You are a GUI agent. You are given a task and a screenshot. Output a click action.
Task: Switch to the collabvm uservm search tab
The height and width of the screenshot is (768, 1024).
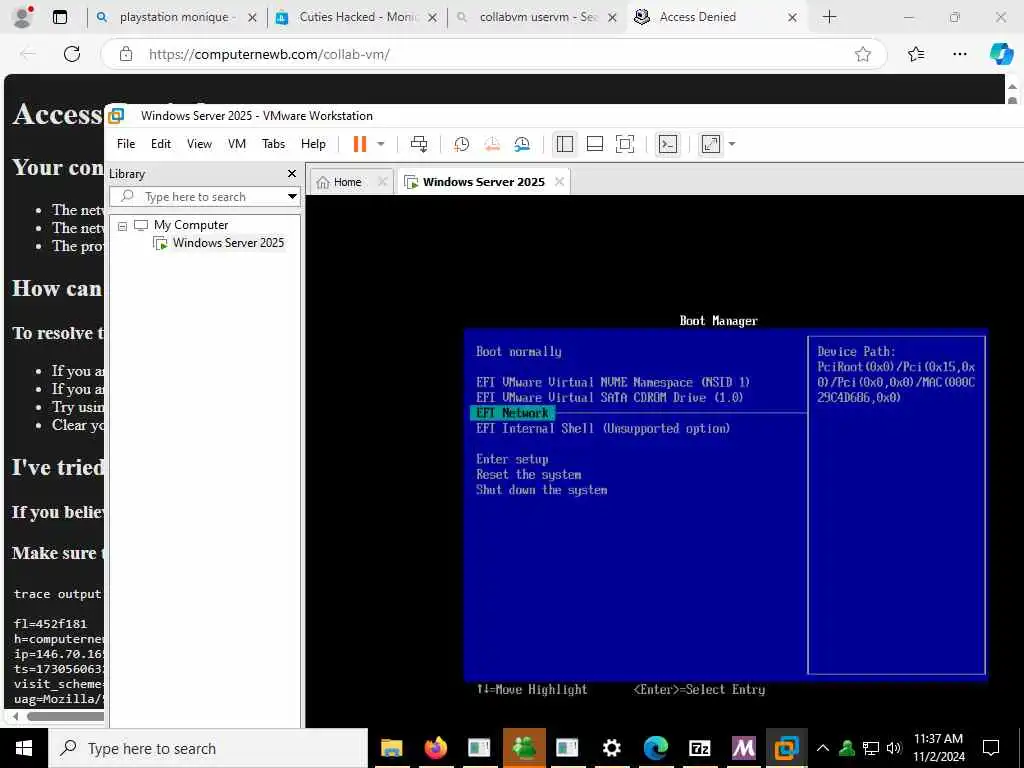coord(537,17)
